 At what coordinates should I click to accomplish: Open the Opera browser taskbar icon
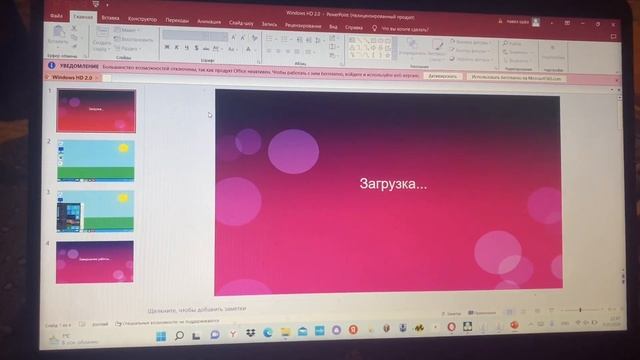coord(451,327)
